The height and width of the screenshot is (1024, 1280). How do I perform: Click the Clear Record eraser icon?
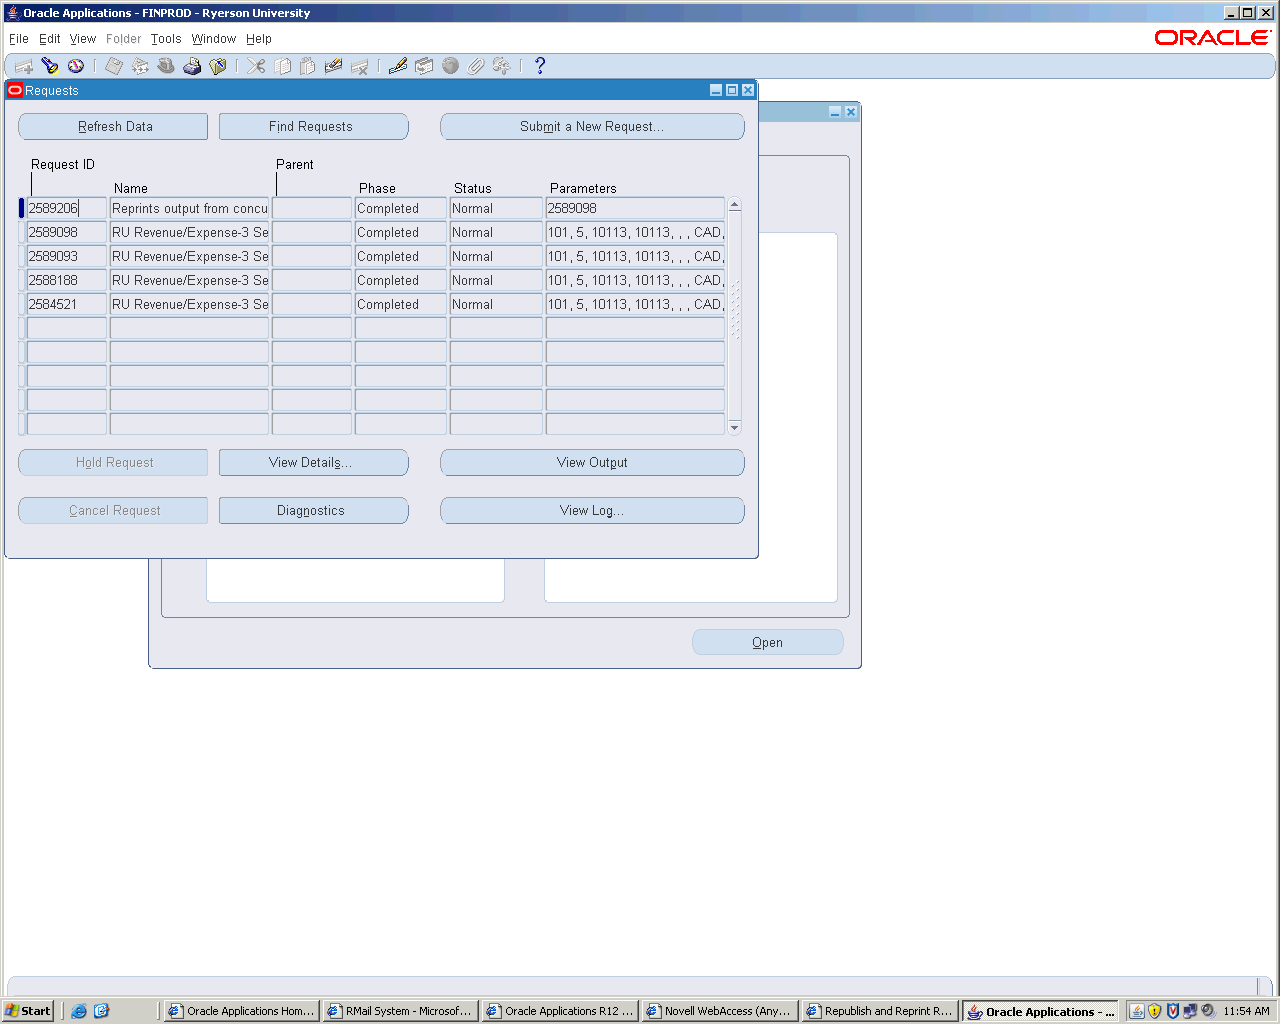click(x=334, y=66)
